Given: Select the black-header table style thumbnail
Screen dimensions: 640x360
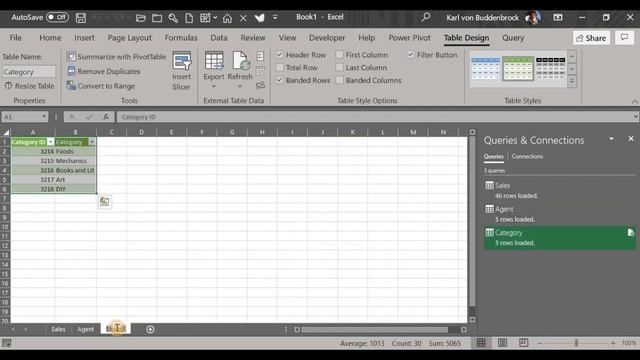Looking at the screenshot, I should (x=551, y=68).
